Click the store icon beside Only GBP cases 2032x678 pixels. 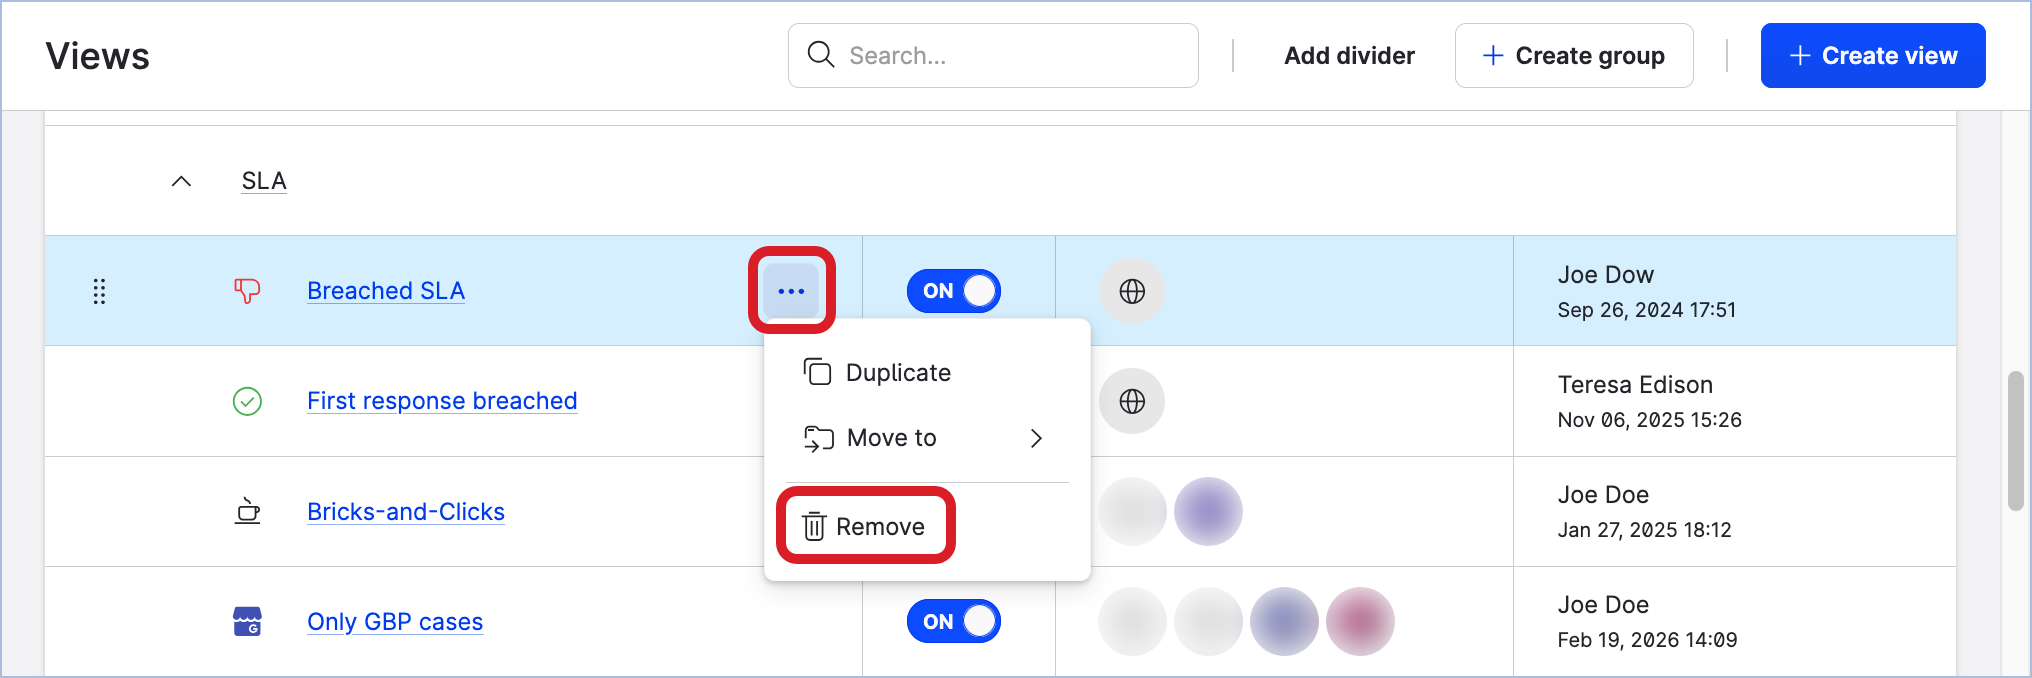coord(247,621)
